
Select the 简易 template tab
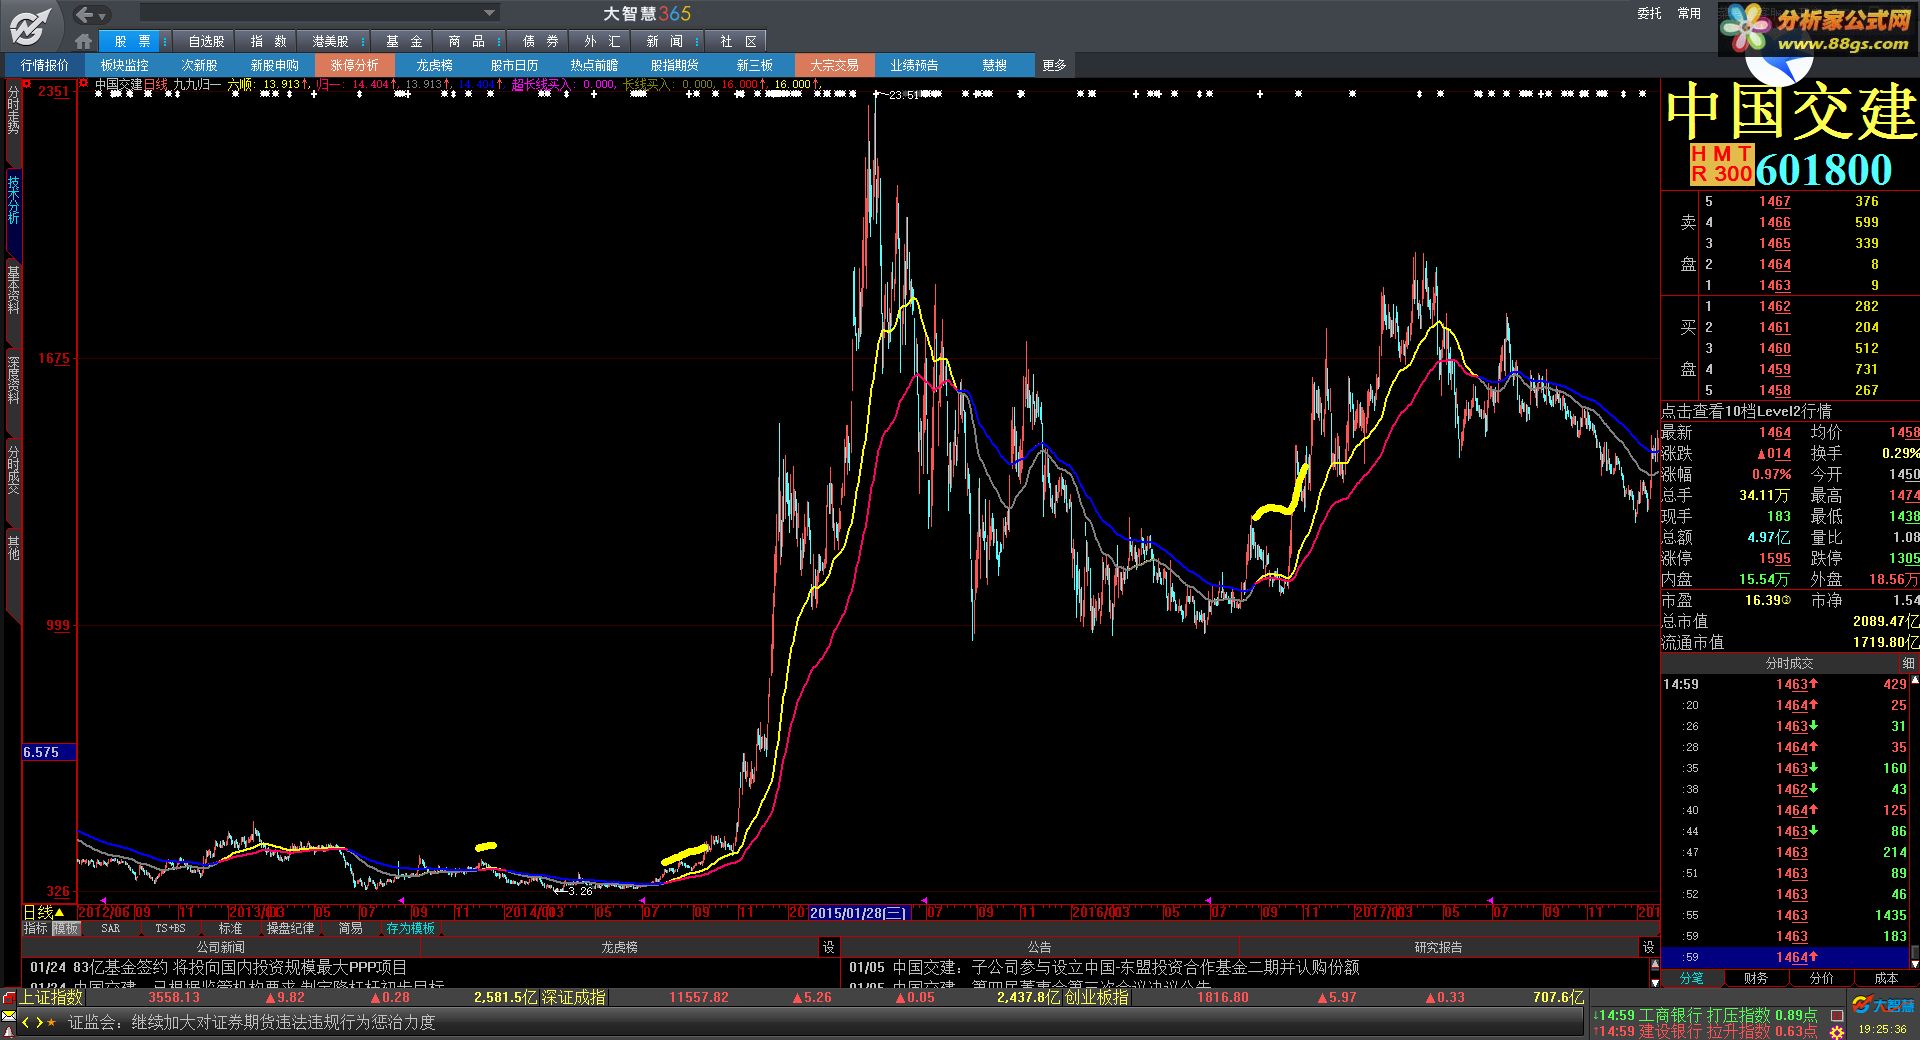[350, 928]
